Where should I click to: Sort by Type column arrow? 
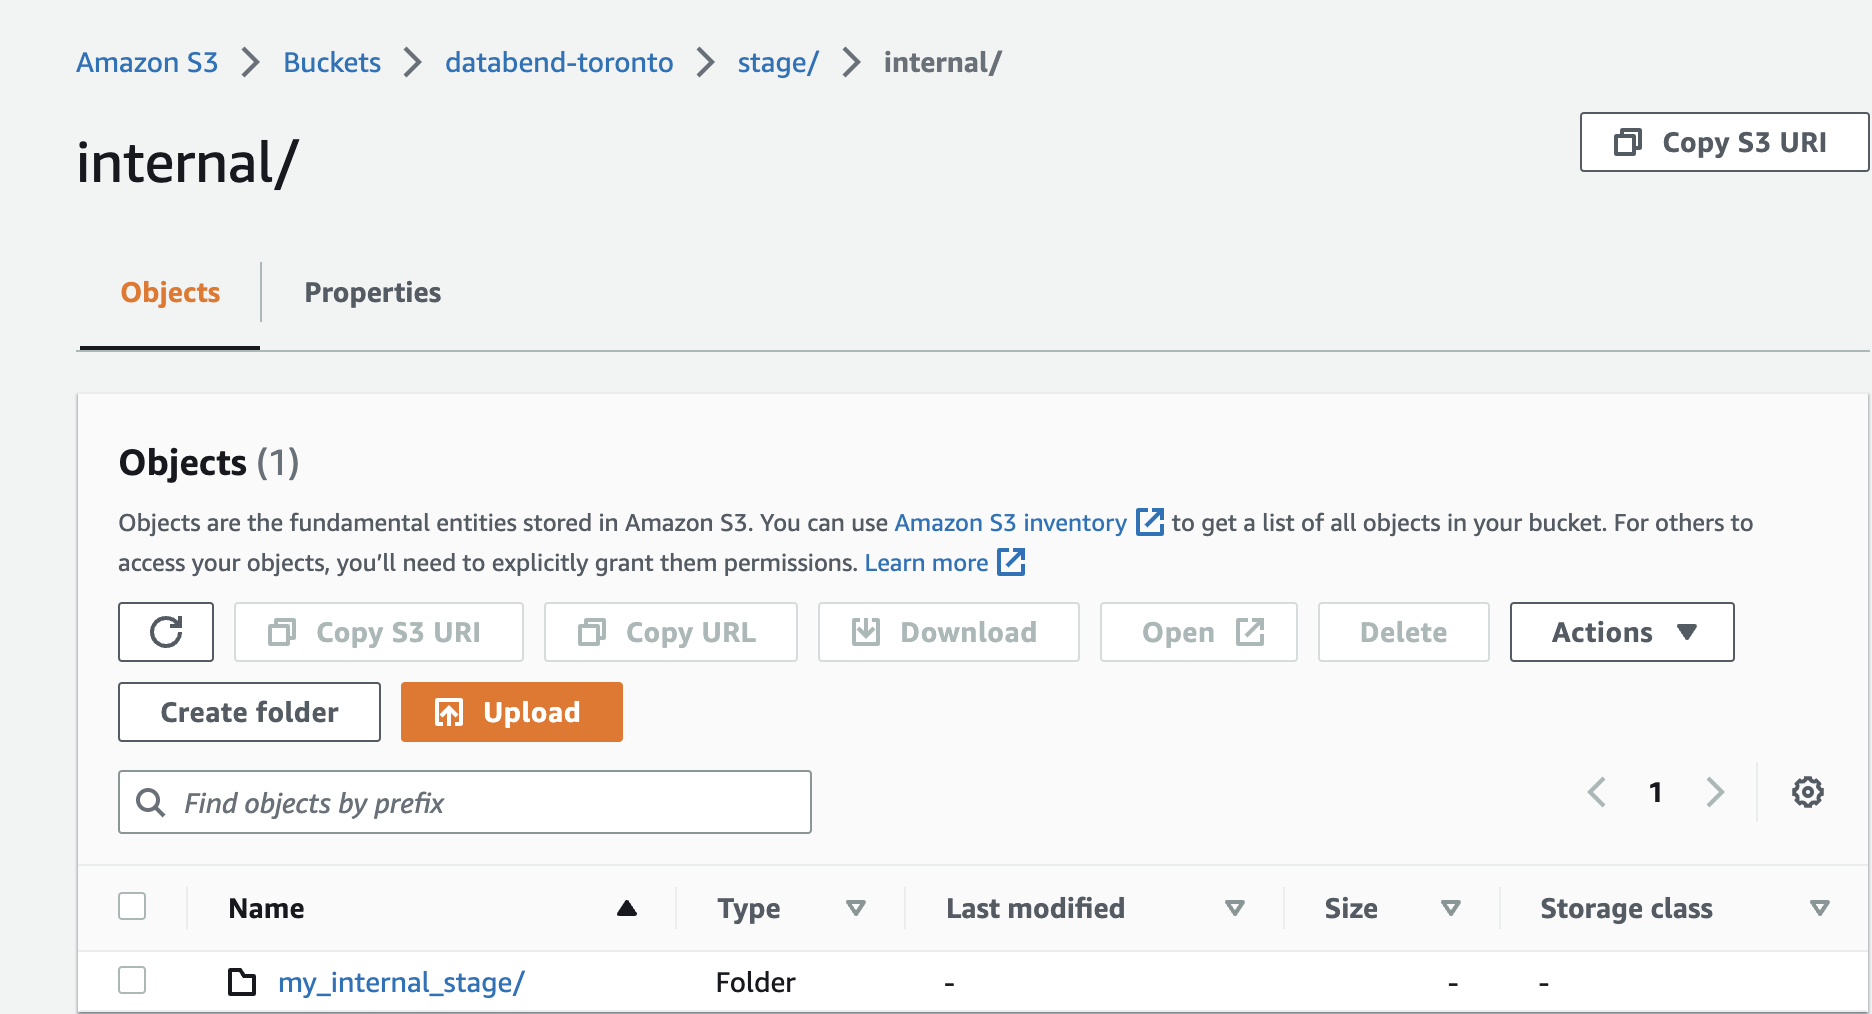[855, 908]
